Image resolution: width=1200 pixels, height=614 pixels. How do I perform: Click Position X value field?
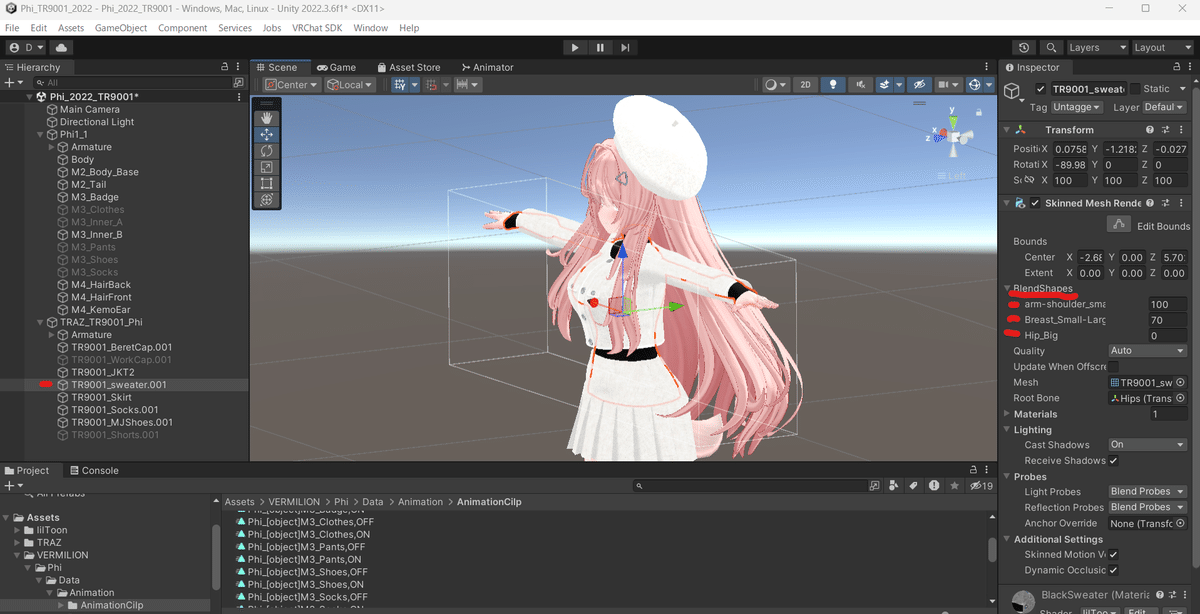point(1069,149)
